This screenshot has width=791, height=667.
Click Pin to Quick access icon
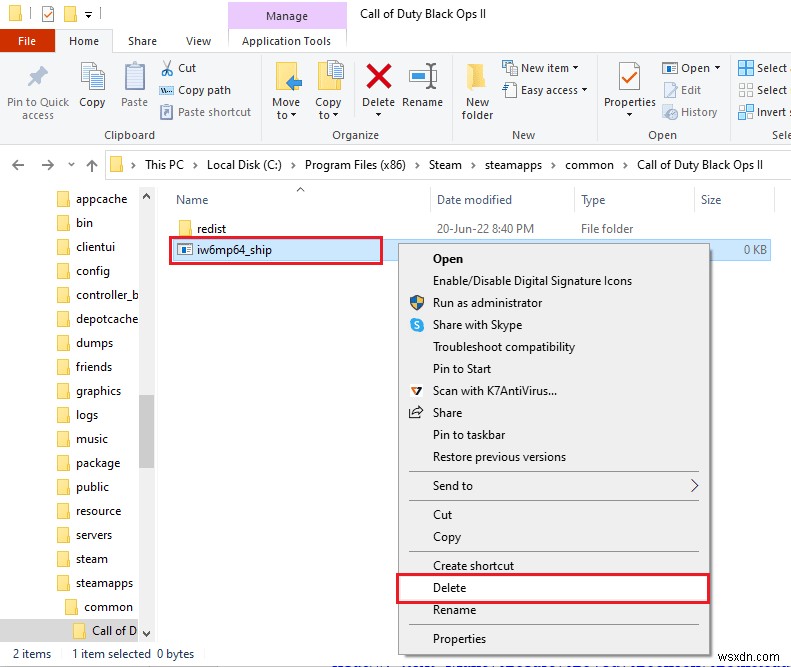click(37, 77)
